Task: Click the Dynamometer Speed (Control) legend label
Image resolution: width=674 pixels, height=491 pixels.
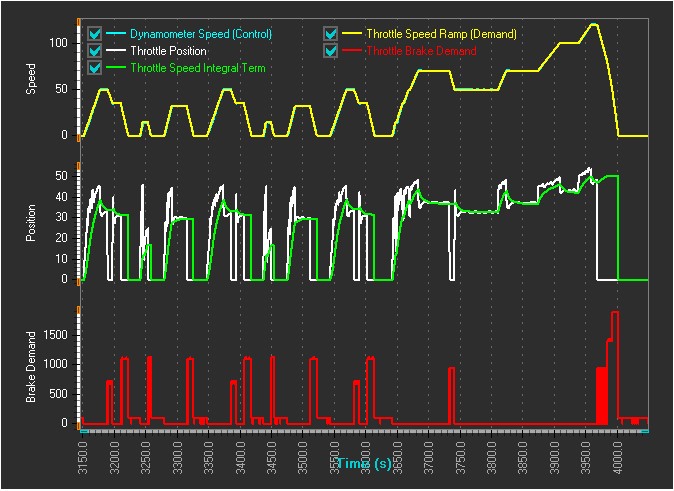Action: (x=200, y=34)
